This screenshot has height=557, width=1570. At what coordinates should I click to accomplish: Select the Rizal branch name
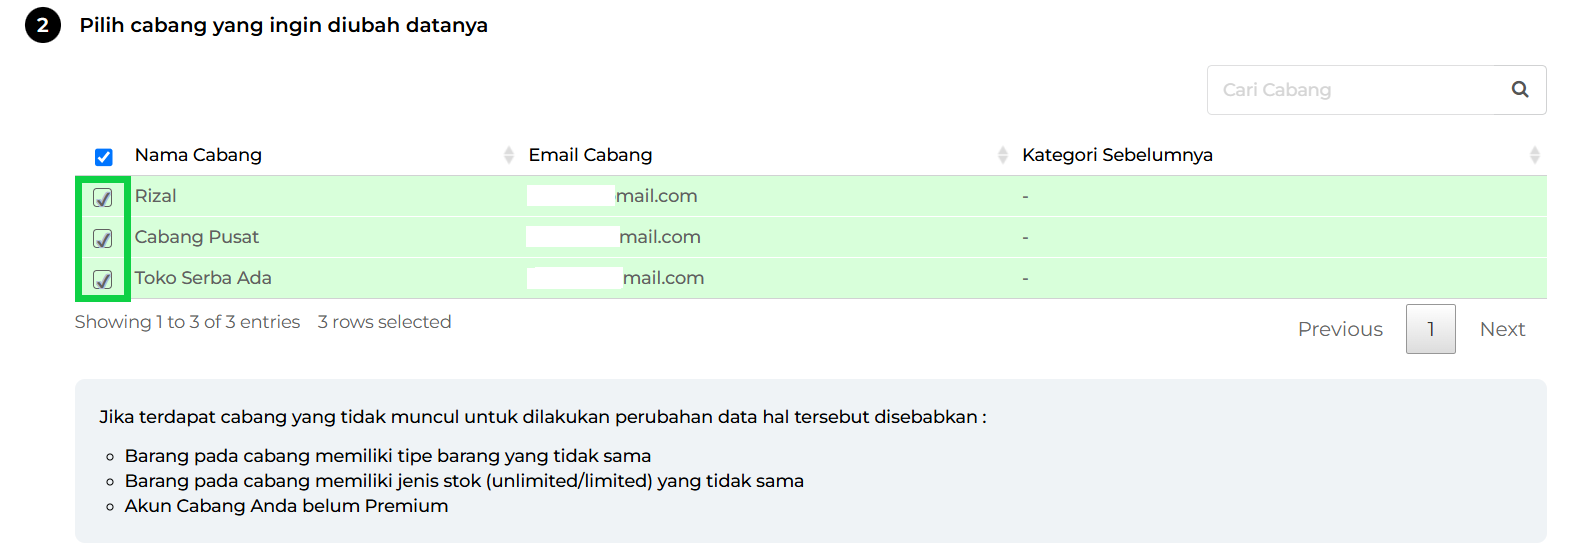pos(156,196)
